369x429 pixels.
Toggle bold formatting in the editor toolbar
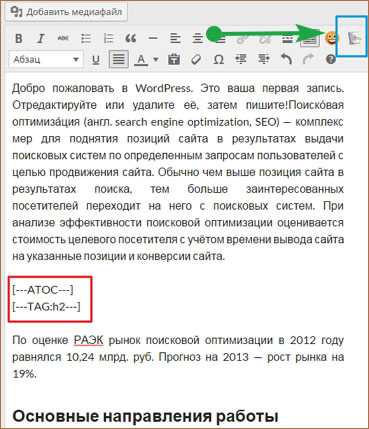pos(19,38)
